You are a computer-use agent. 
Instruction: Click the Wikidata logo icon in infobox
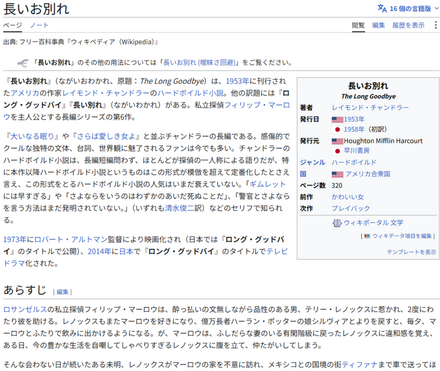point(367,236)
